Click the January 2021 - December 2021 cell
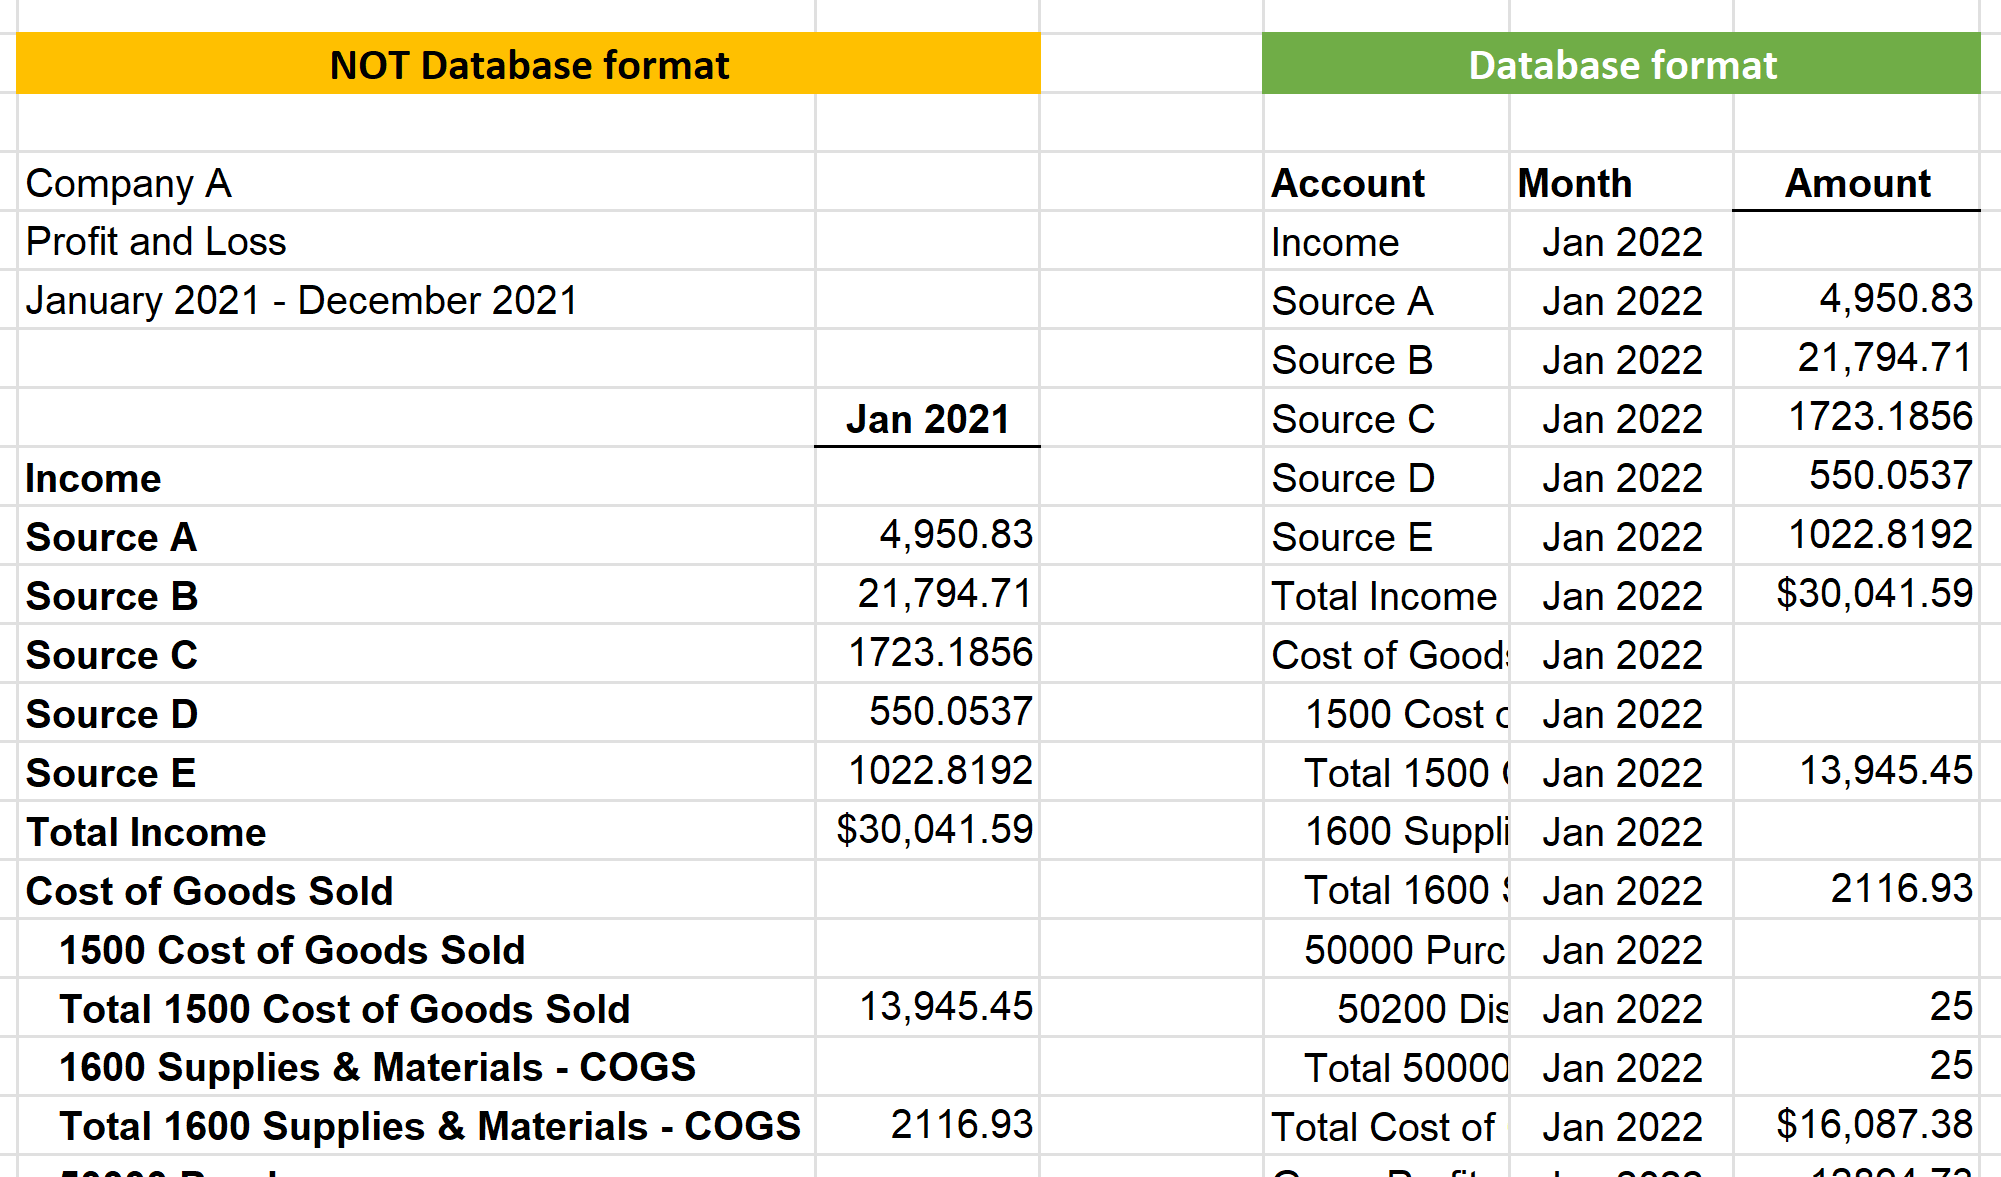Image resolution: width=2001 pixels, height=1177 pixels. 301,300
